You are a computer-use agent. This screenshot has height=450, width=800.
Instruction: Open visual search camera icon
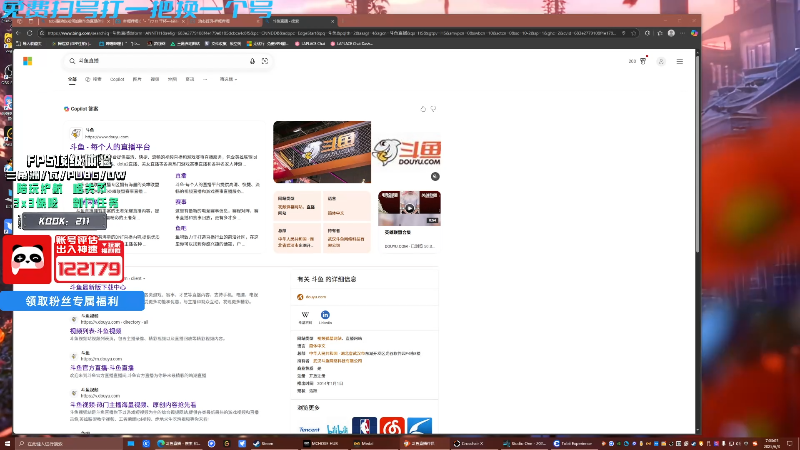click(x=265, y=61)
